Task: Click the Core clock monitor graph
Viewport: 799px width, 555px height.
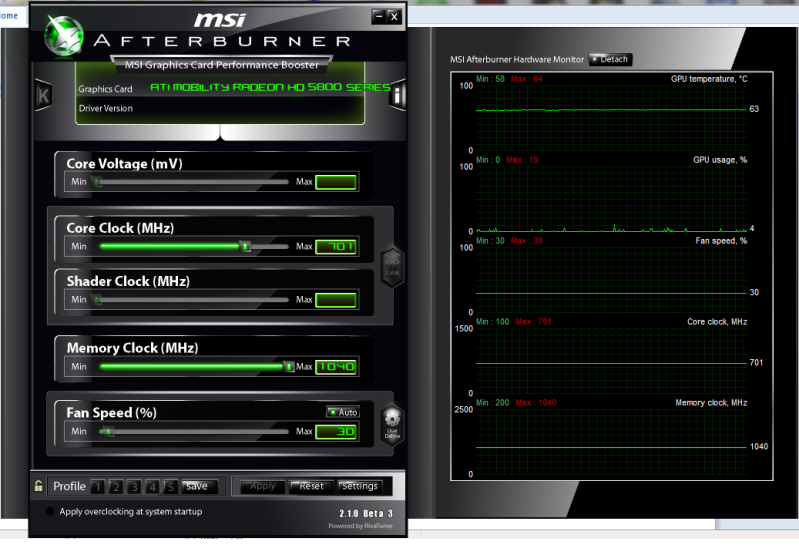Action: pyautogui.click(x=611, y=361)
